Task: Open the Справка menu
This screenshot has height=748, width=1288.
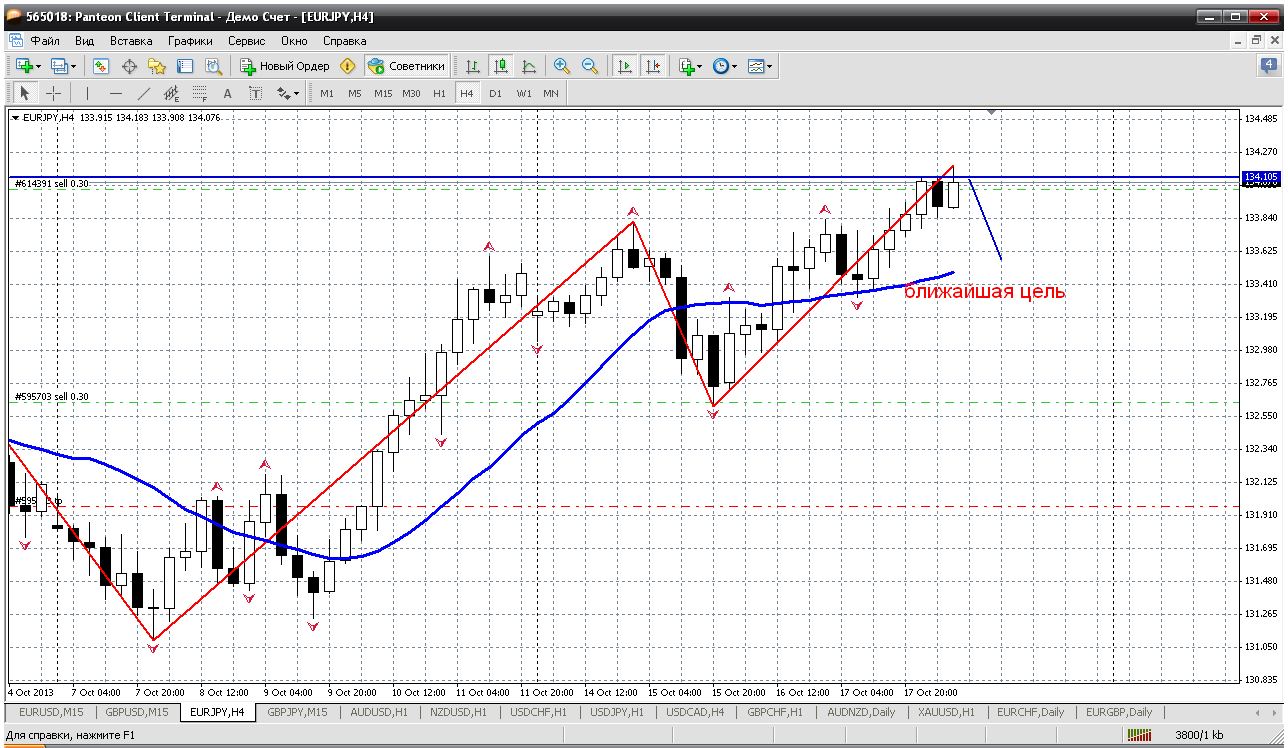Action: 345,41
